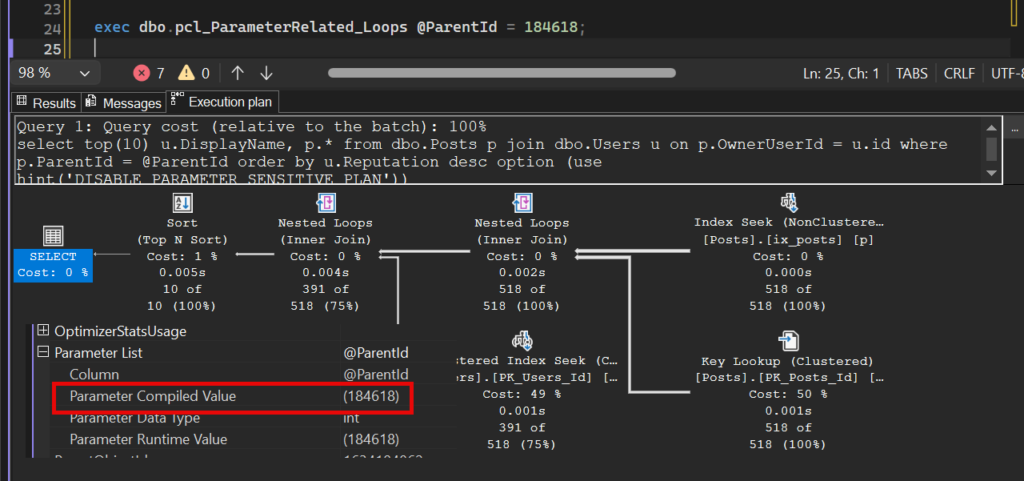Click the Ln: 25, Ch: 1 position indicator

[840, 73]
